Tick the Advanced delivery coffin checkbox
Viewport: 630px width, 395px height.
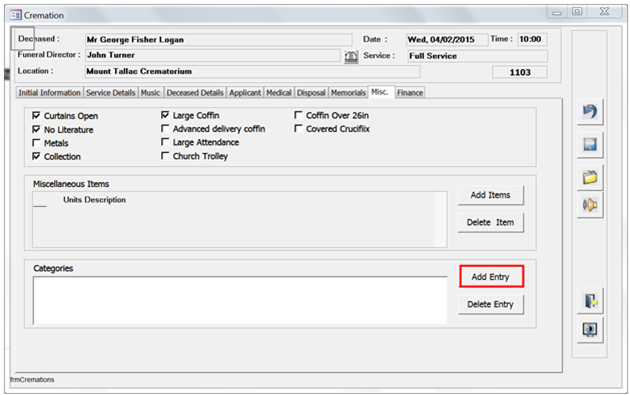click(x=165, y=129)
